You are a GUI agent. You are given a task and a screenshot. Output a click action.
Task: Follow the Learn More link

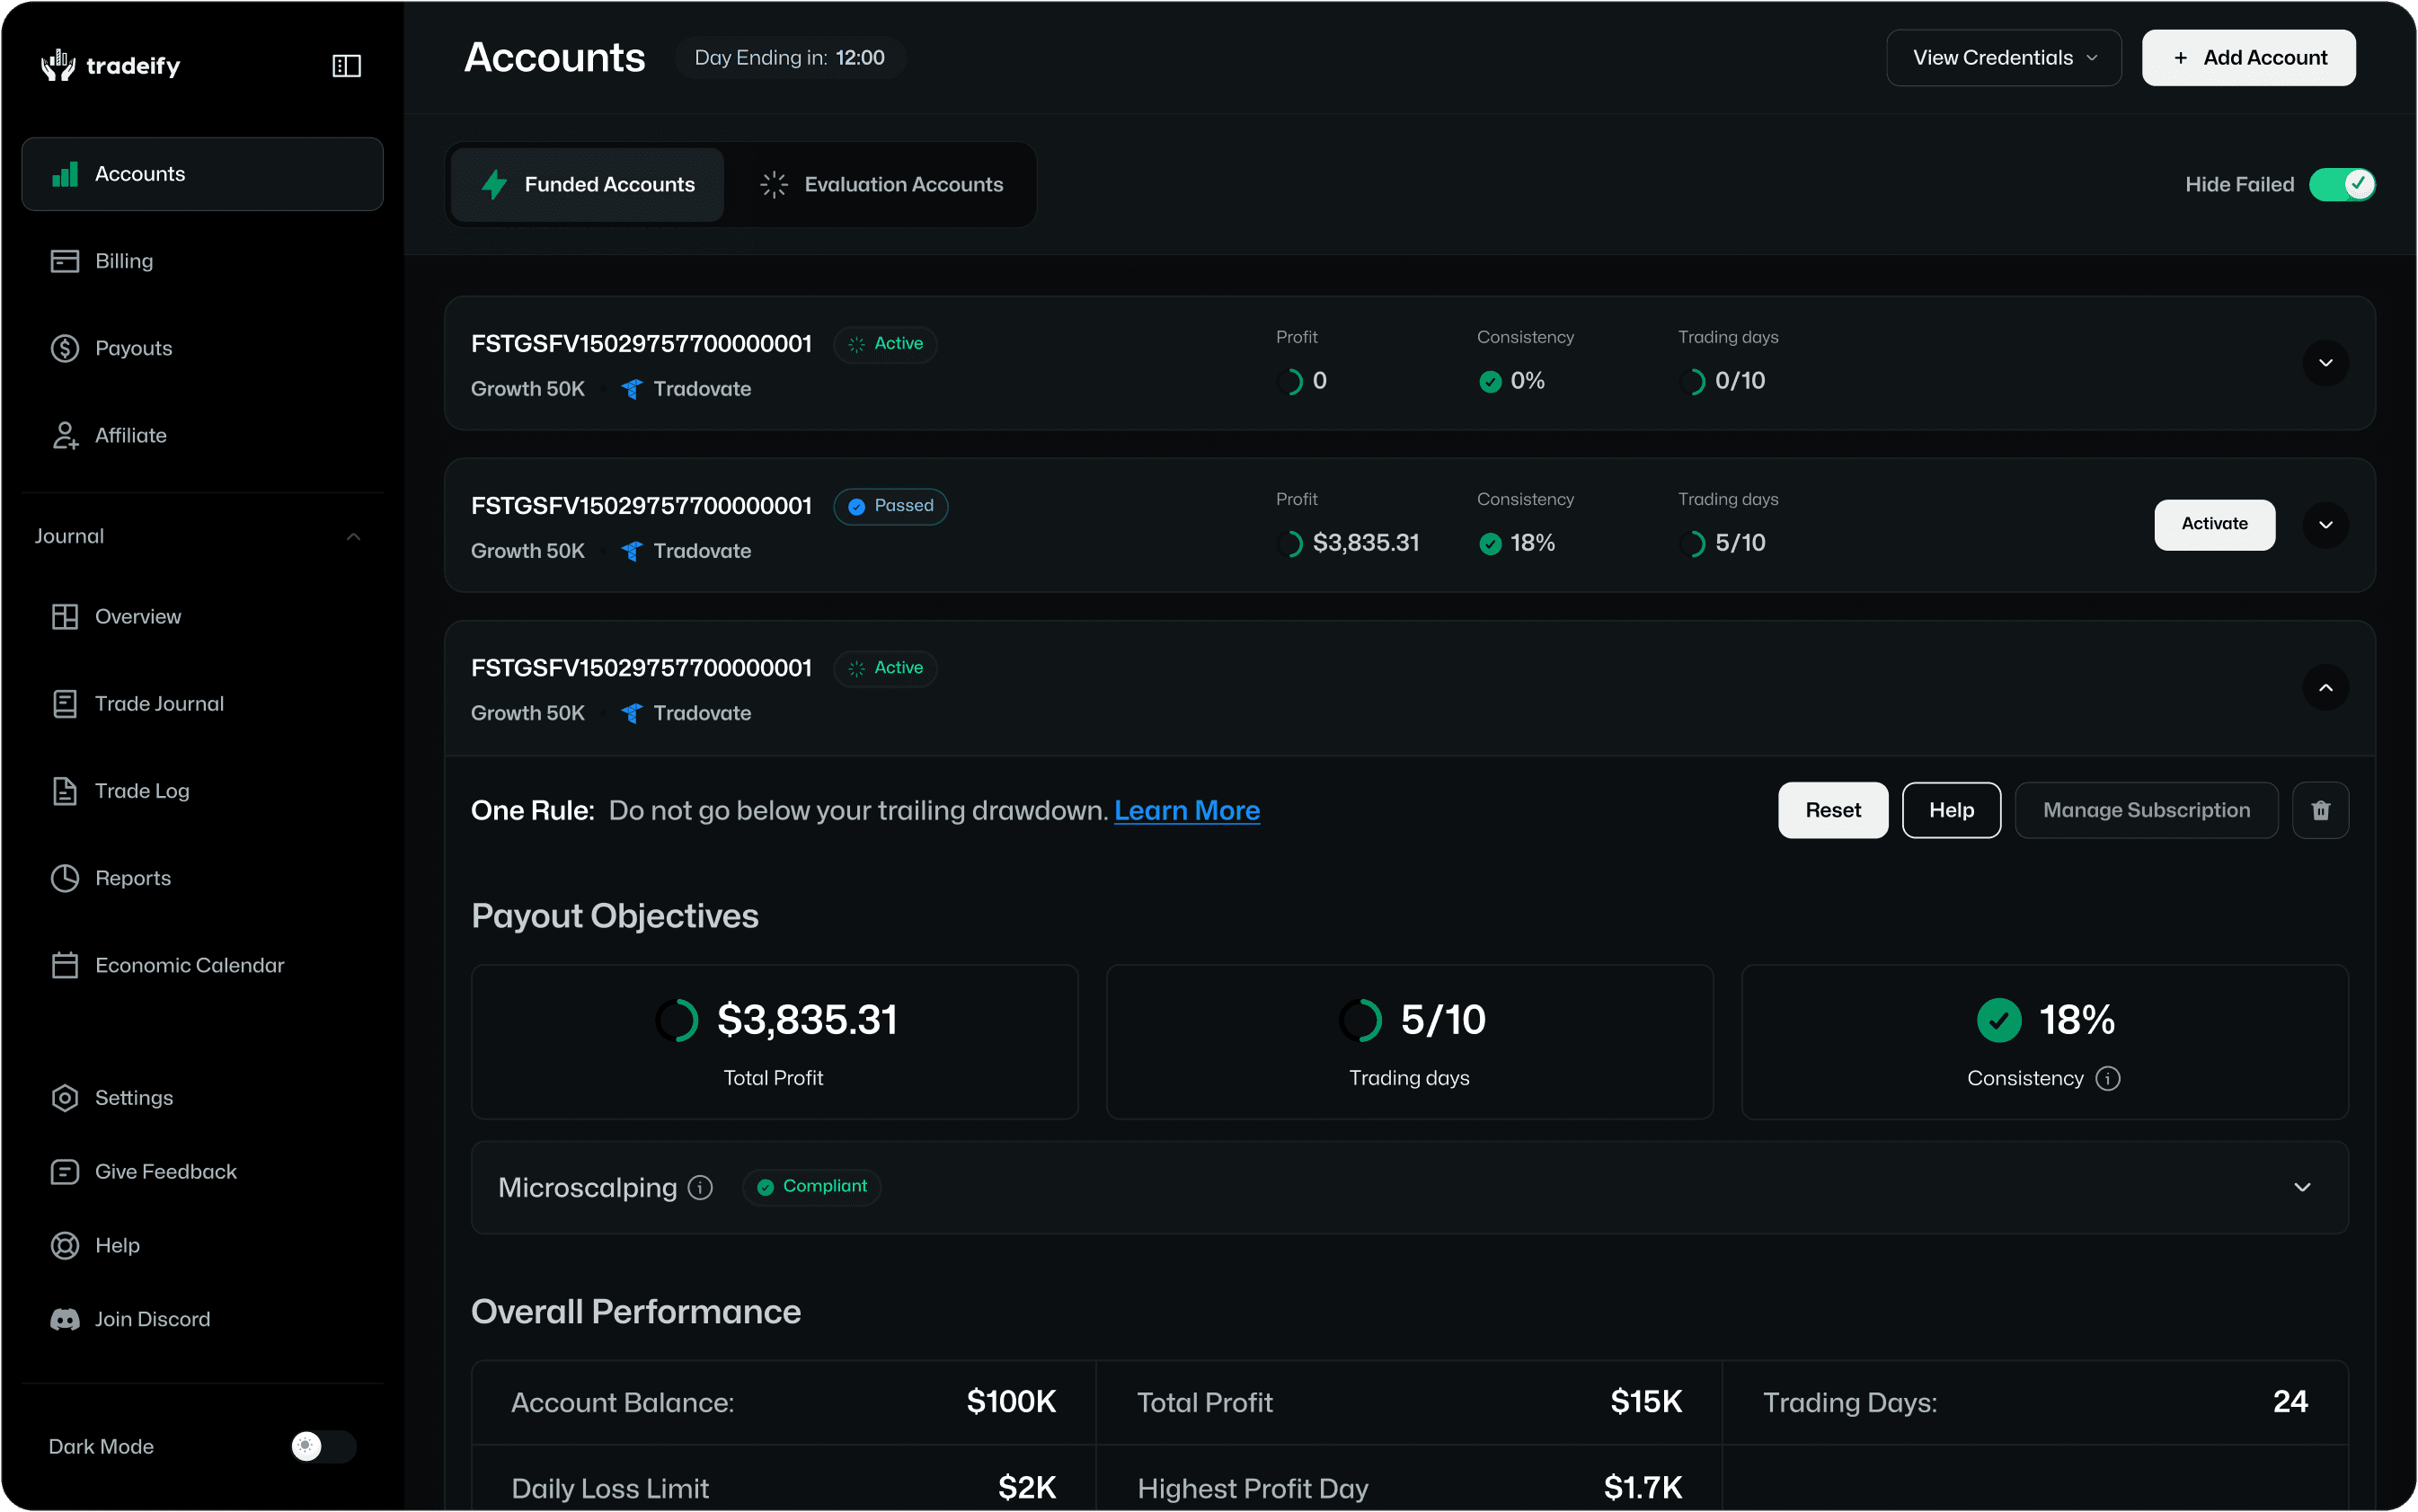[x=1186, y=810]
